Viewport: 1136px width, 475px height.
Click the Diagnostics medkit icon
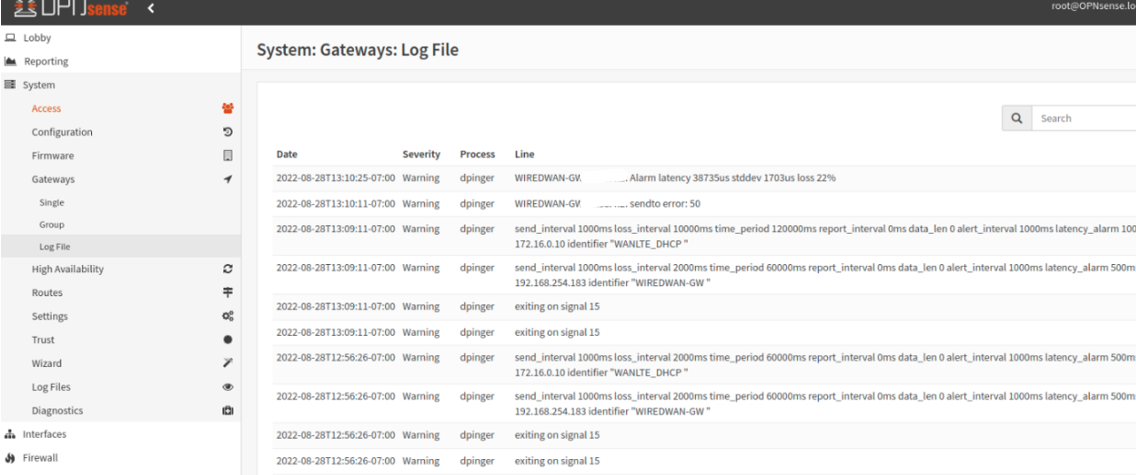pyautogui.click(x=227, y=411)
